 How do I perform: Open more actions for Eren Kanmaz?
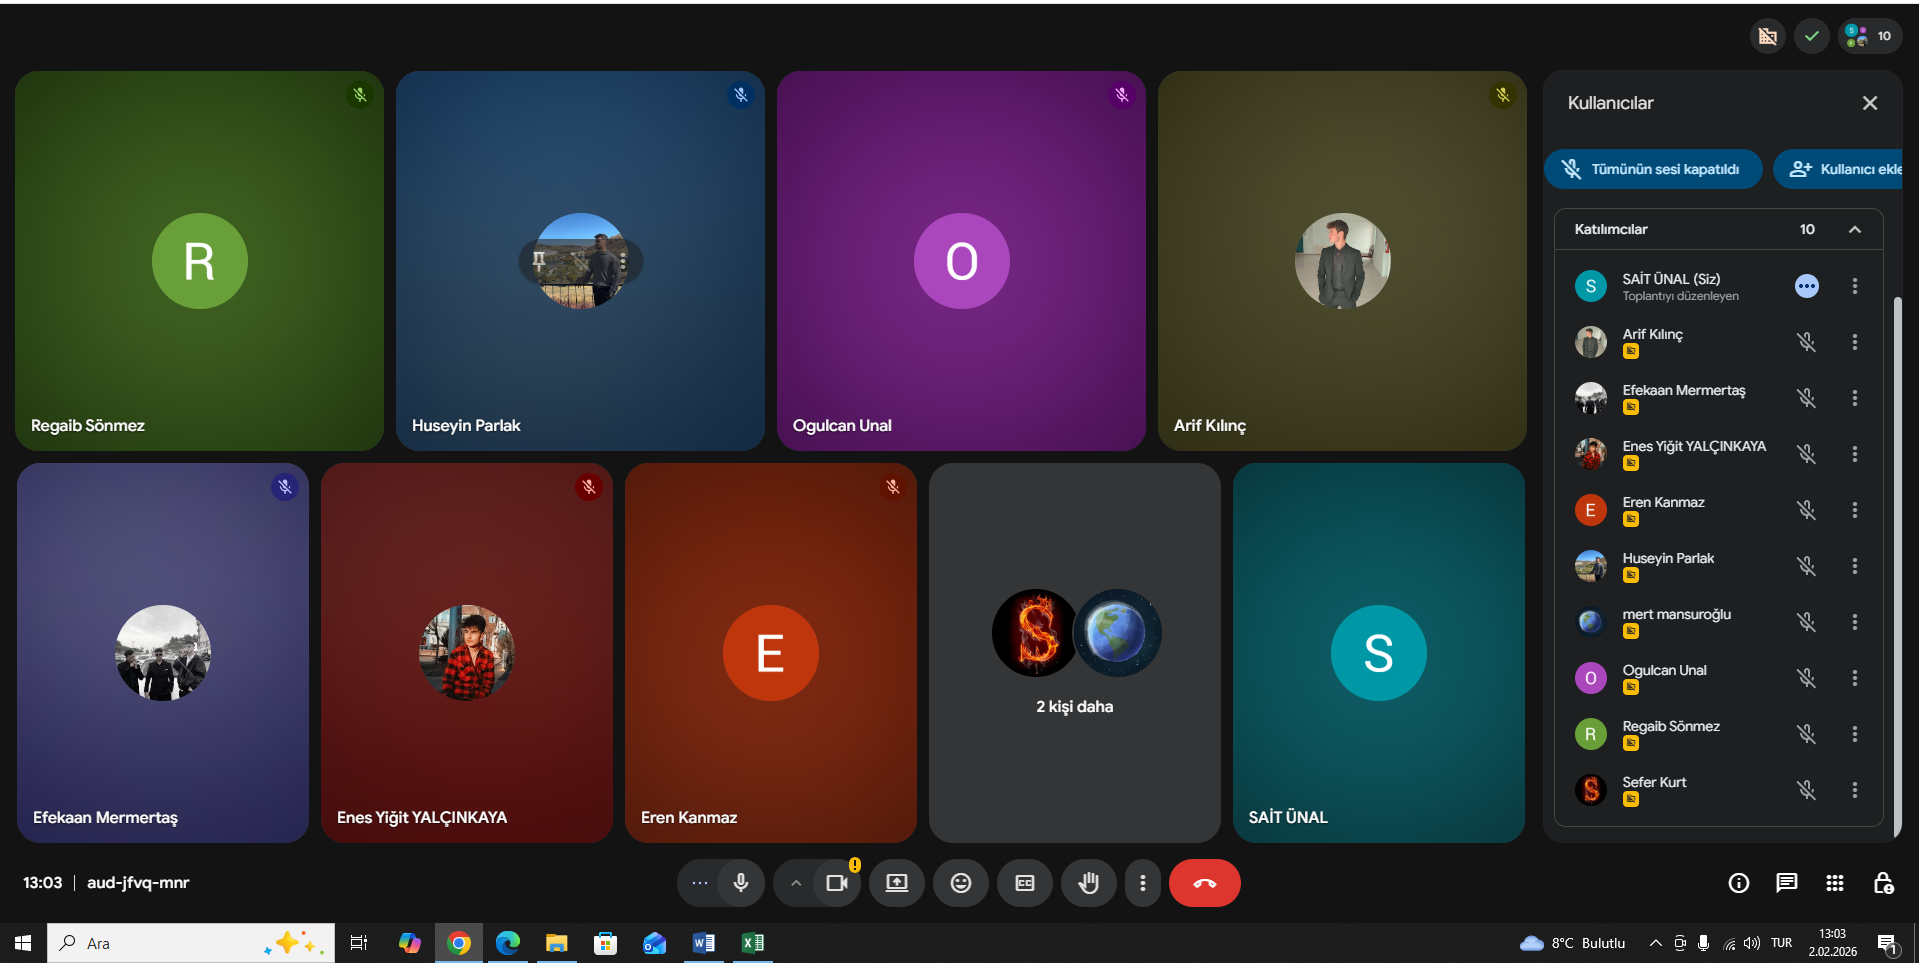tap(1855, 510)
